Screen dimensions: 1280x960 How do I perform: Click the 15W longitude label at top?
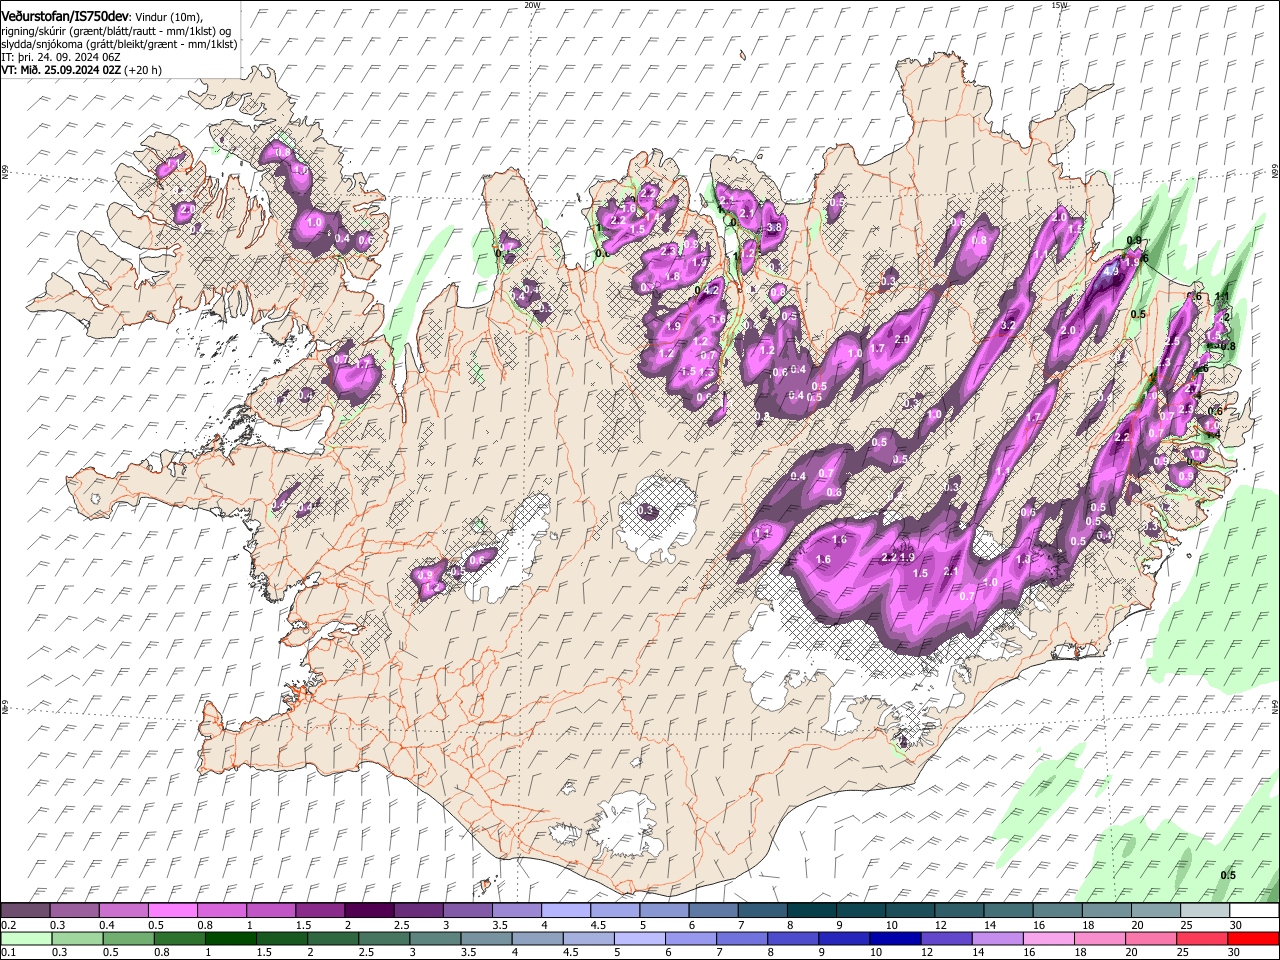tap(1059, 5)
